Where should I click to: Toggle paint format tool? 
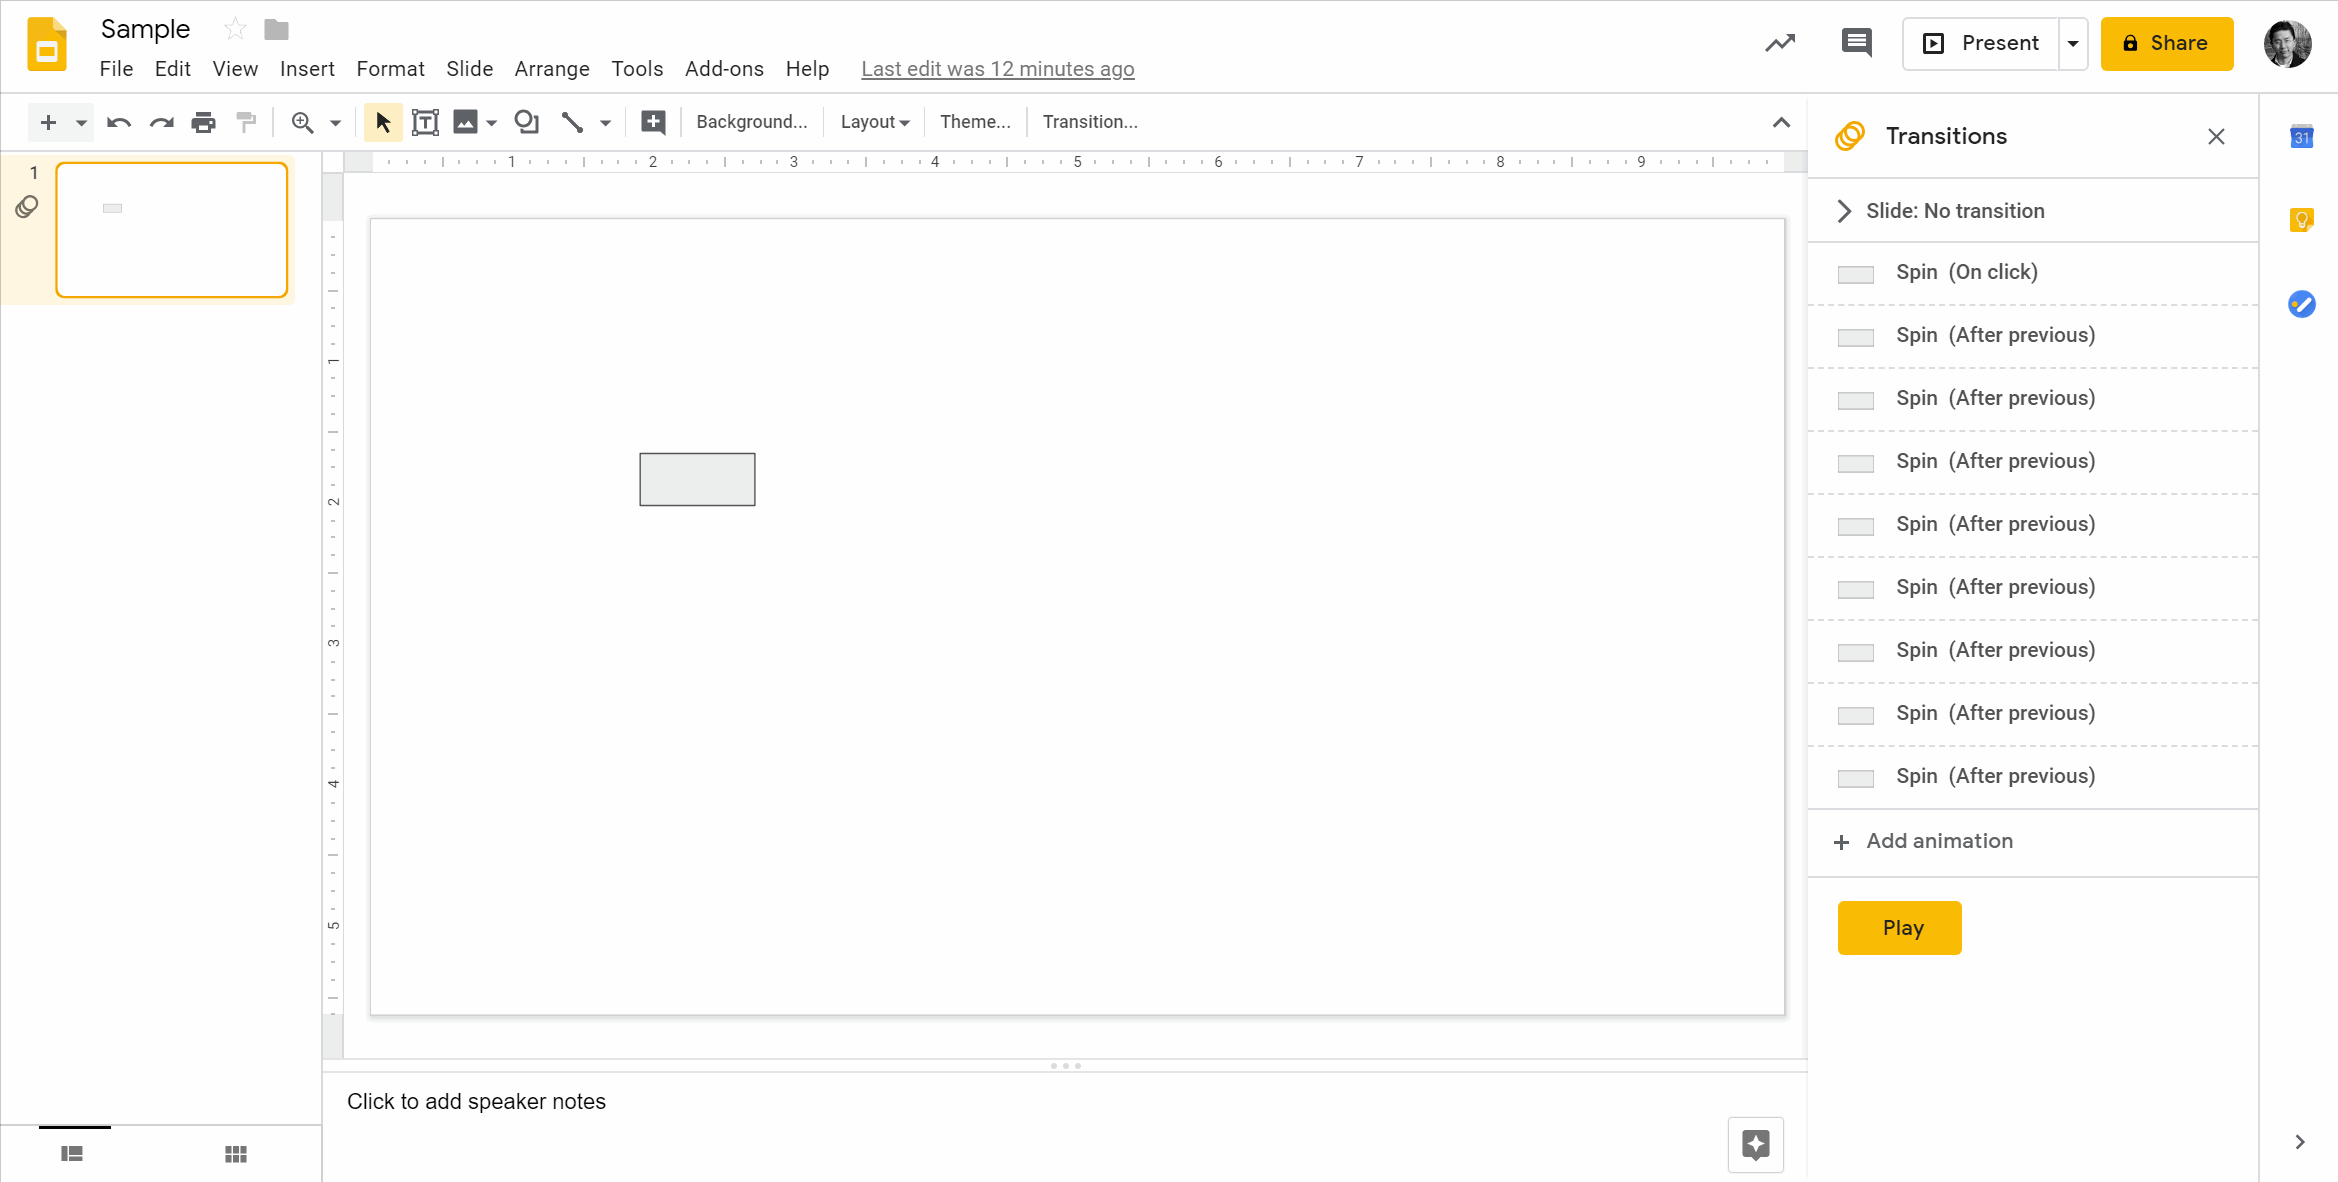[246, 122]
